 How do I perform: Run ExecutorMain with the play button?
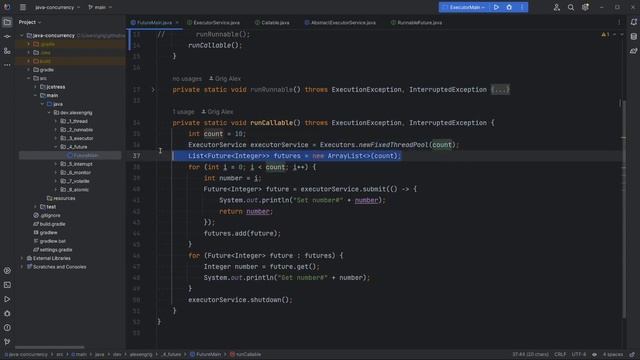496,7
